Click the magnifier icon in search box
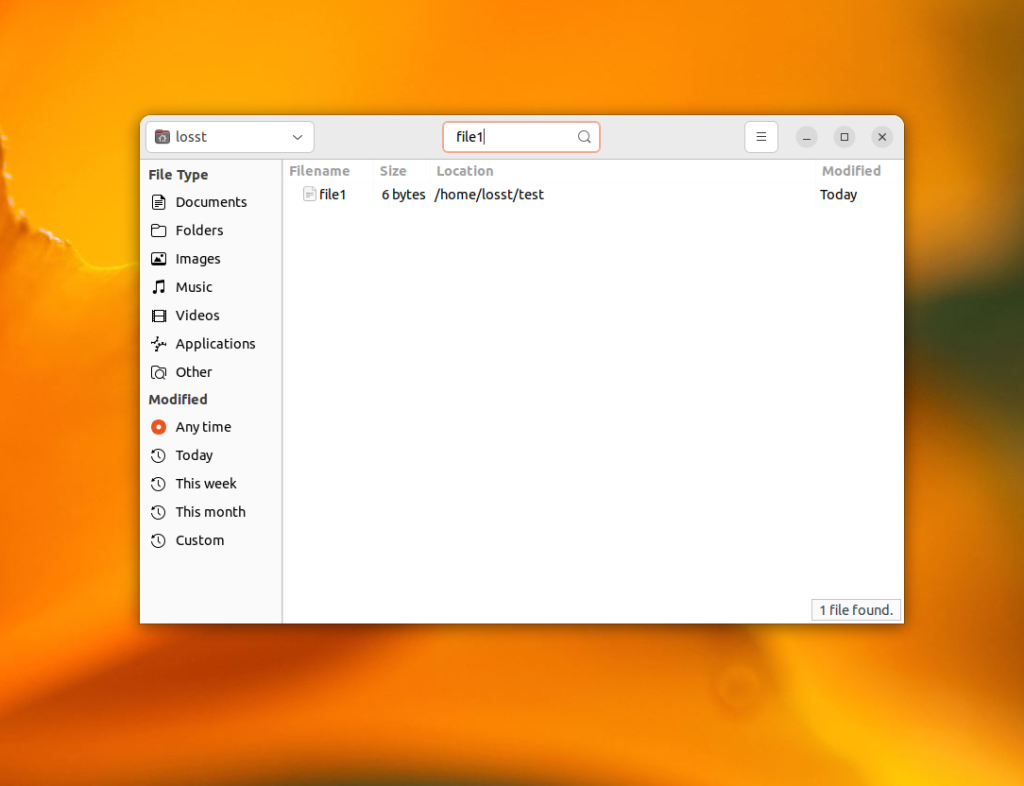Screen dimensions: 1024x786 (x=584, y=137)
